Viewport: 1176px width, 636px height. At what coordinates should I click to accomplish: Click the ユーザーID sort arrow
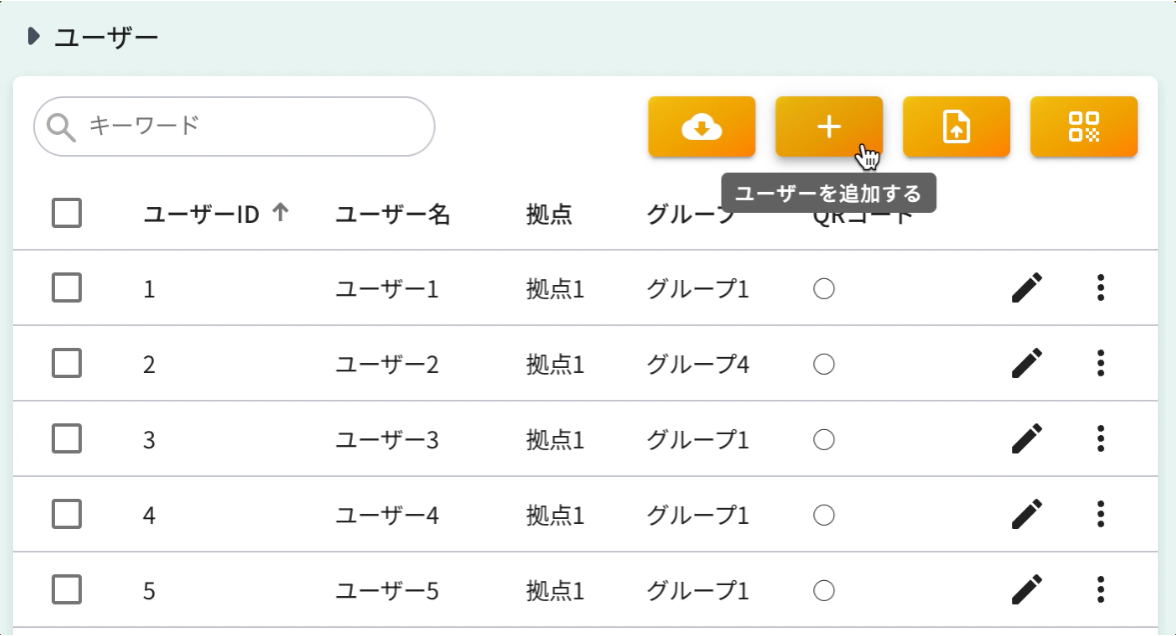pos(283,211)
